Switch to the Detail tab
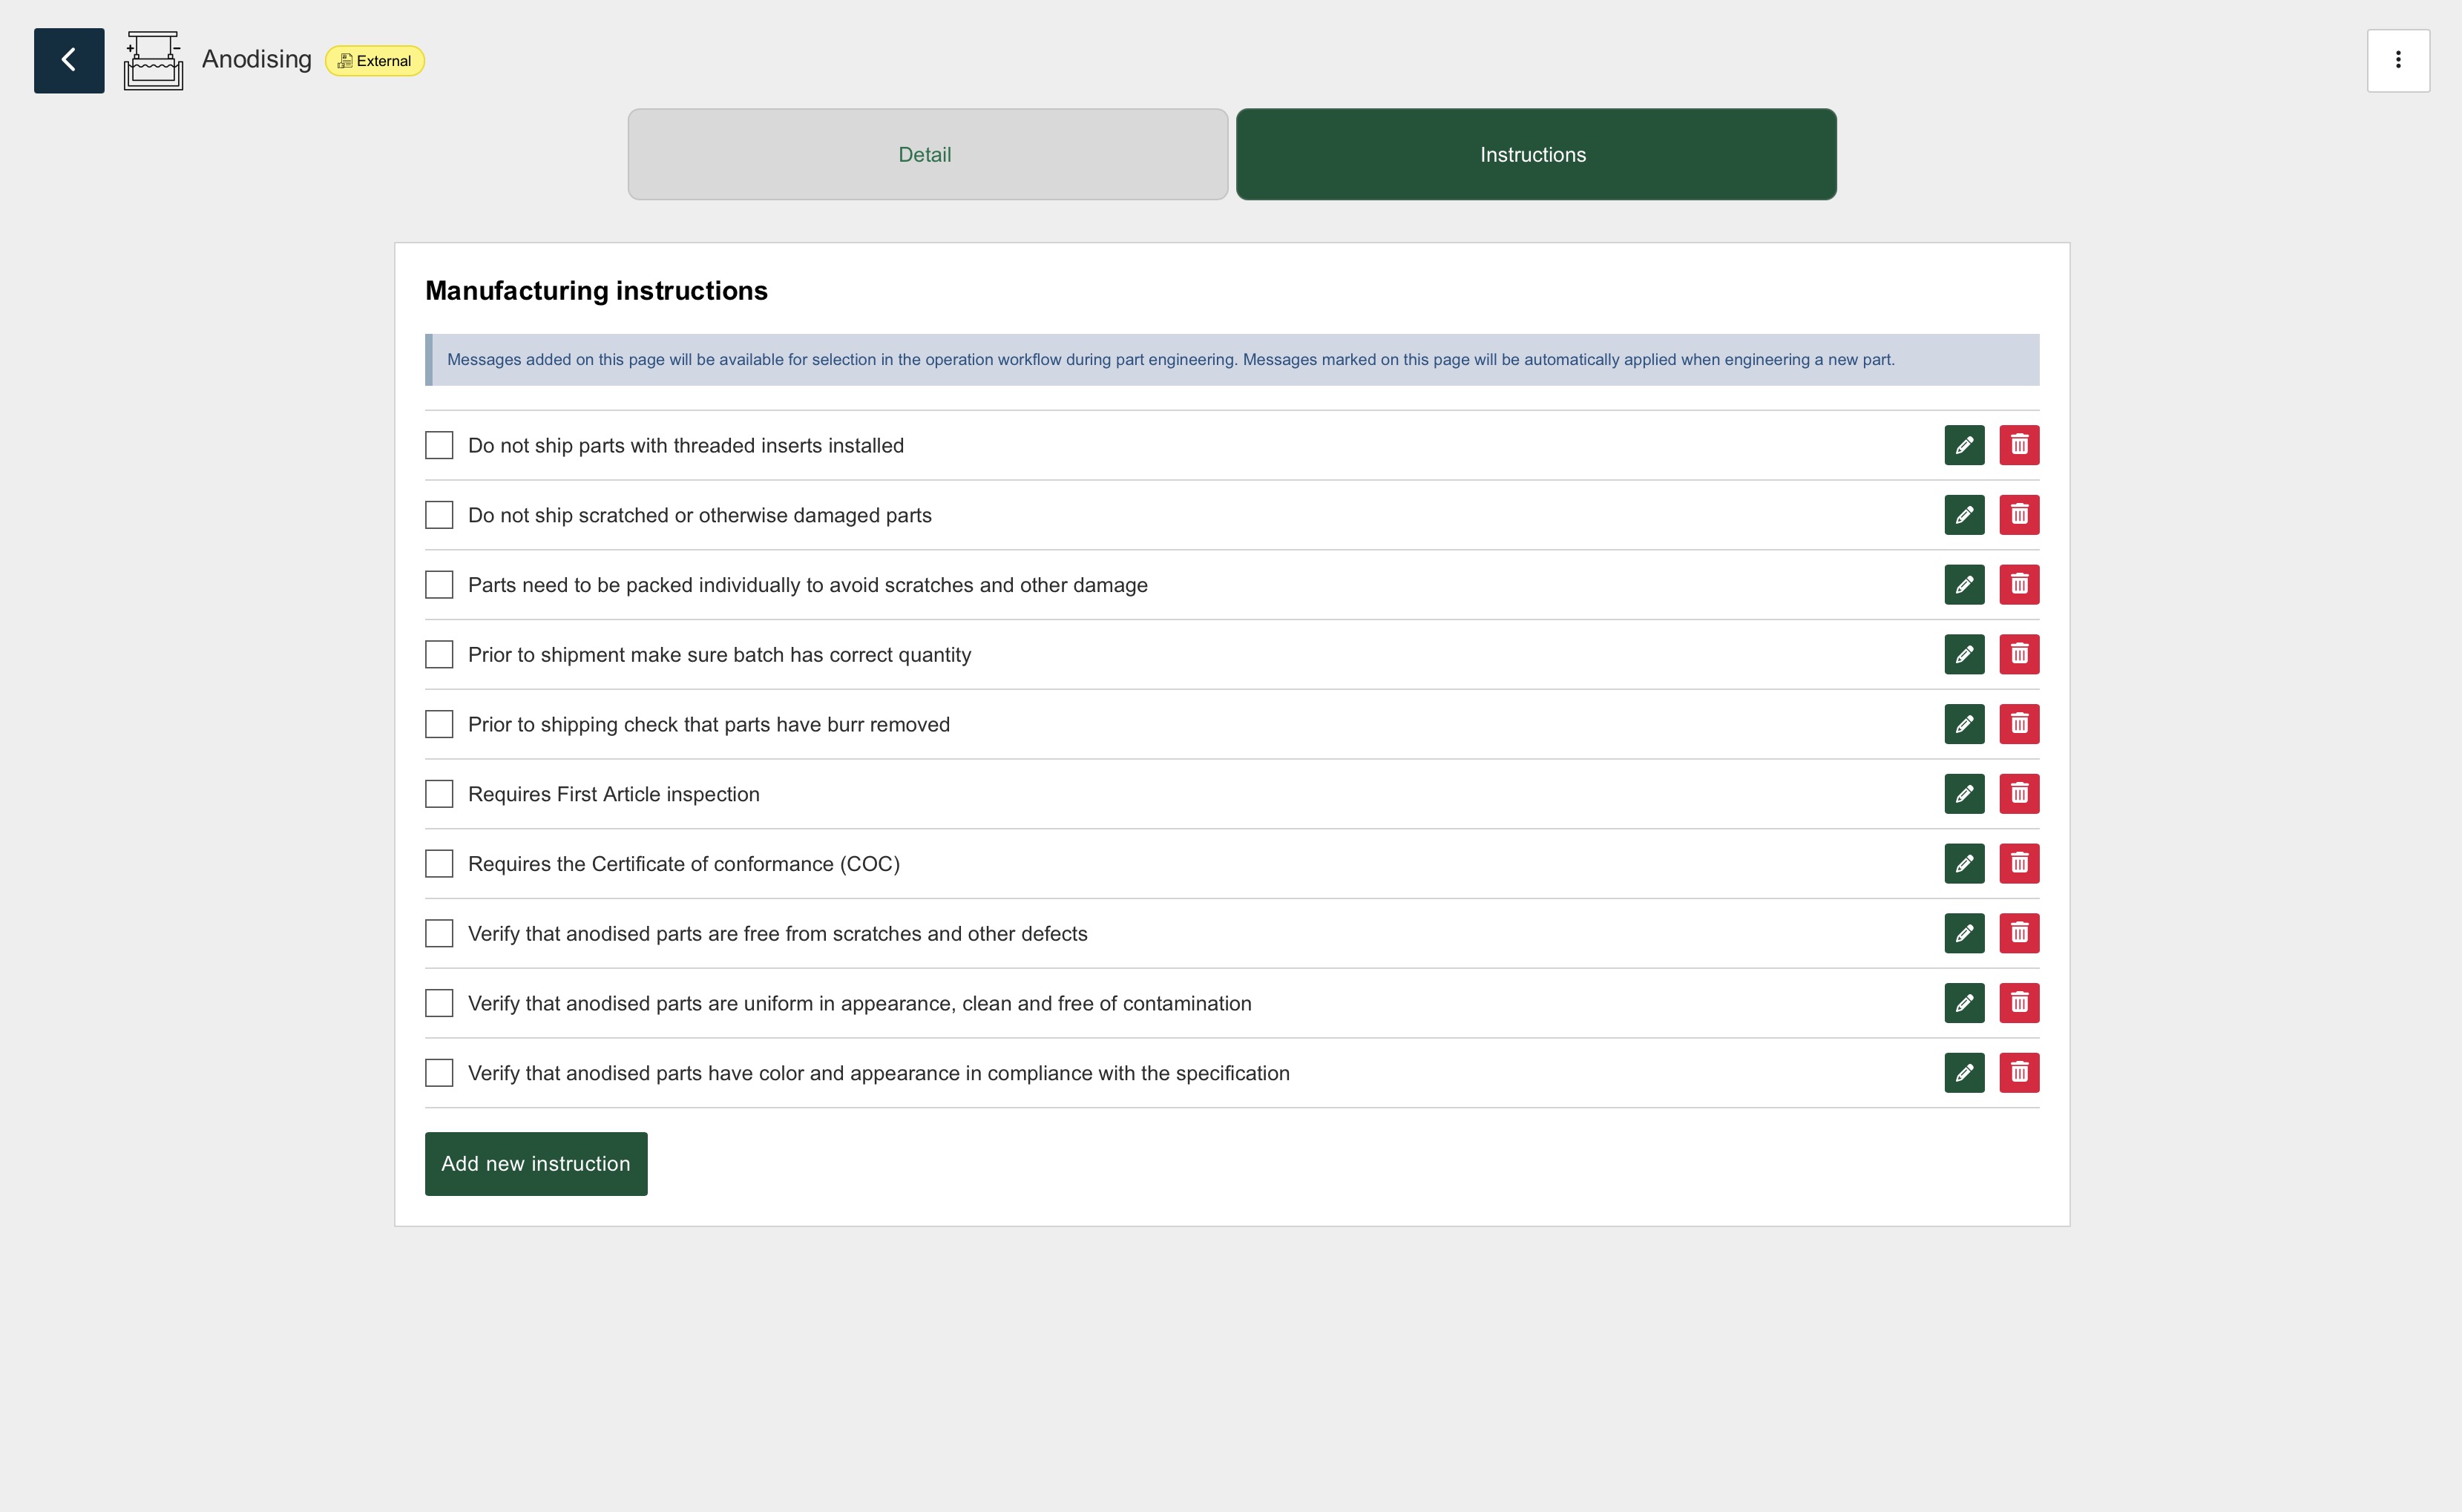 click(x=927, y=154)
